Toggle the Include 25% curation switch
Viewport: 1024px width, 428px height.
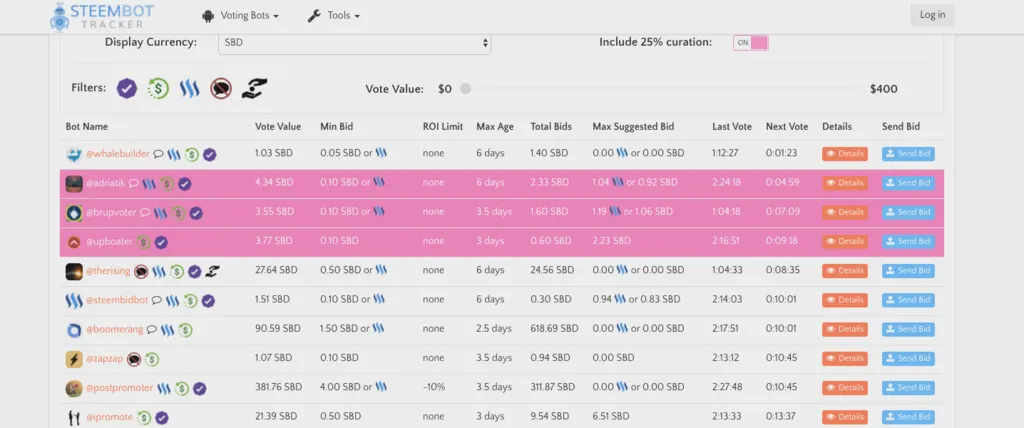pyautogui.click(x=750, y=42)
